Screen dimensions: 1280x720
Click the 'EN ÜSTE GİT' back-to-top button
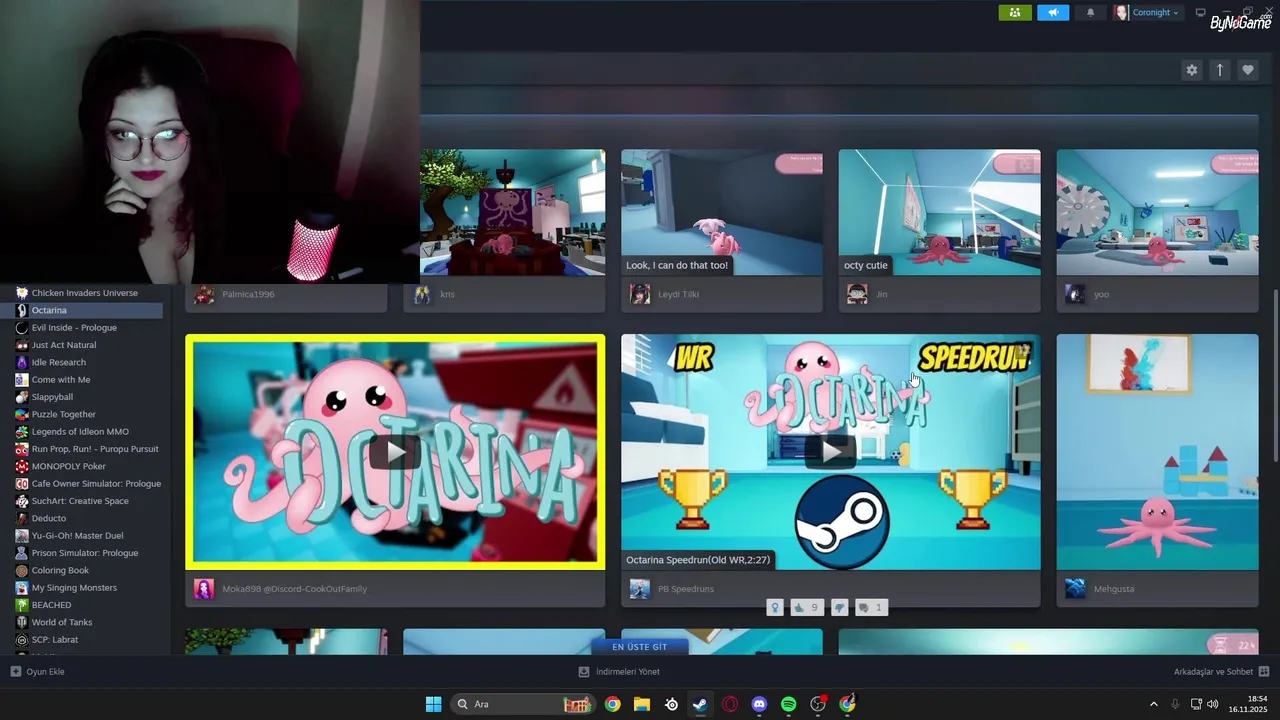(x=639, y=647)
